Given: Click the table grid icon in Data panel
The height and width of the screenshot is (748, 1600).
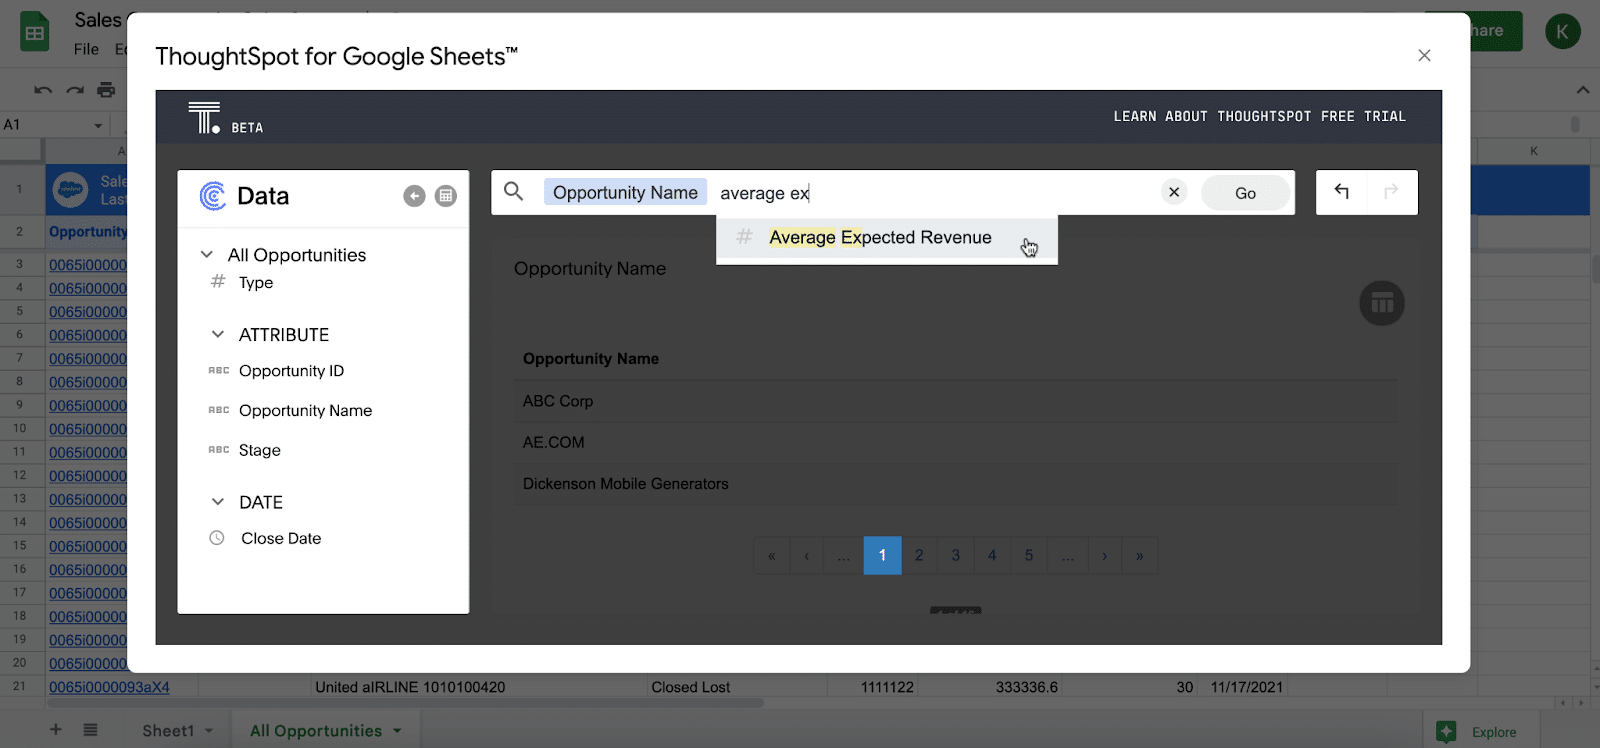Looking at the screenshot, I should (446, 196).
